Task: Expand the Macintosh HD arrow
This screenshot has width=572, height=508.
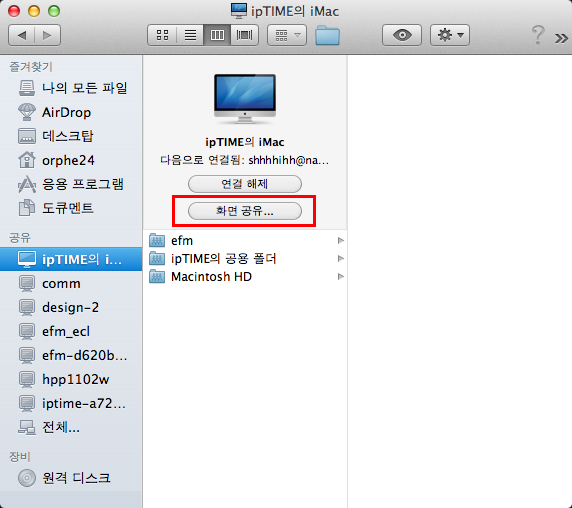Action: [341, 277]
